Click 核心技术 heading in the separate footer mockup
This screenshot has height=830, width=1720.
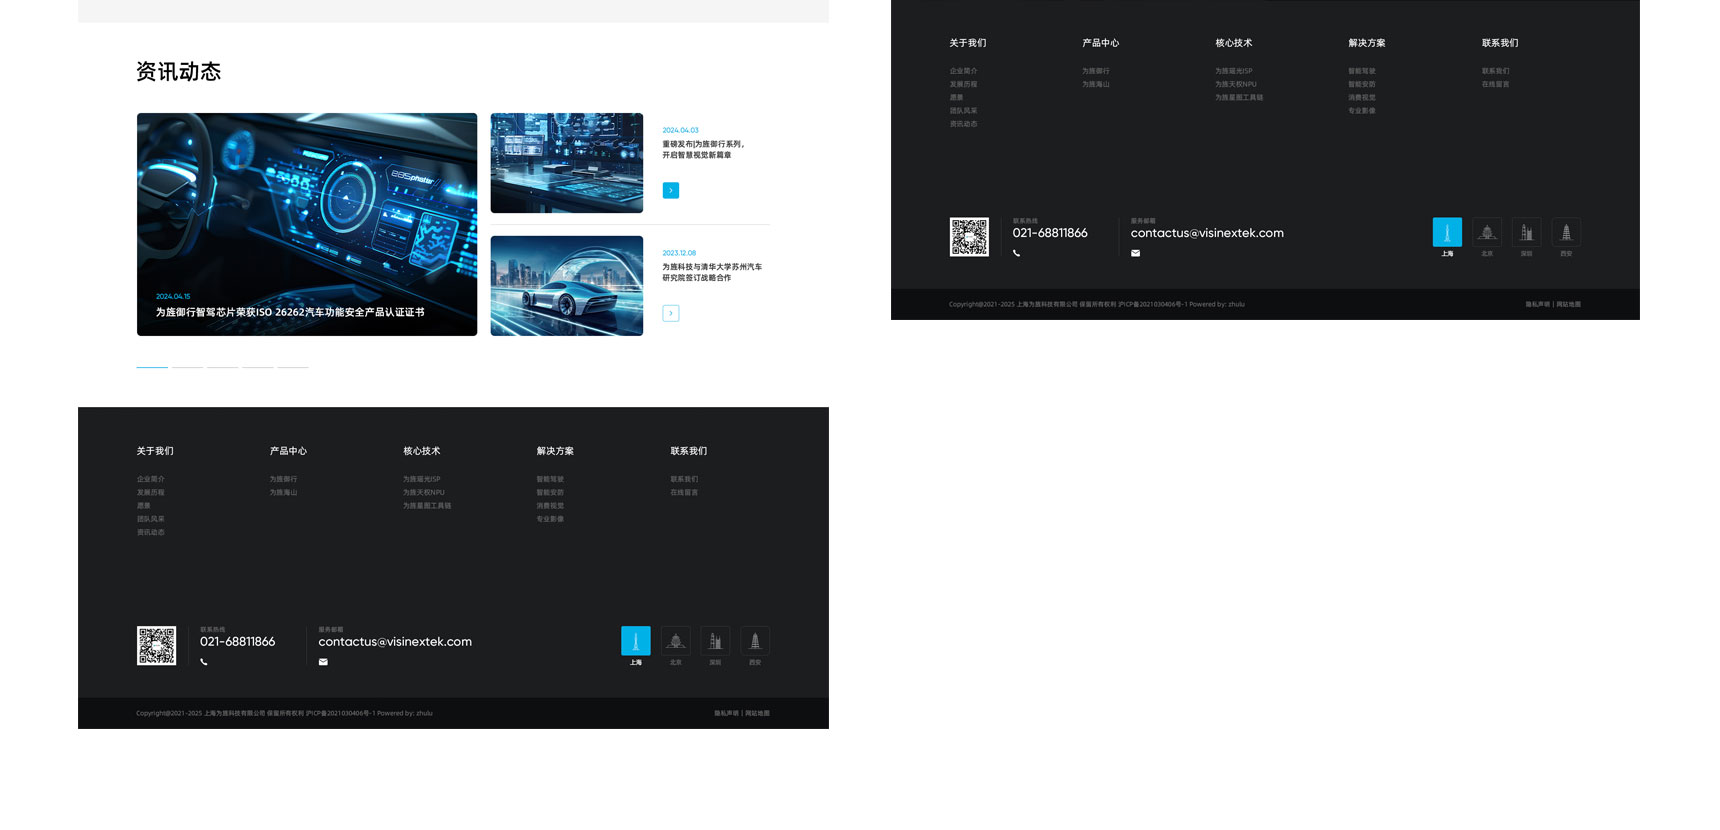(1234, 43)
